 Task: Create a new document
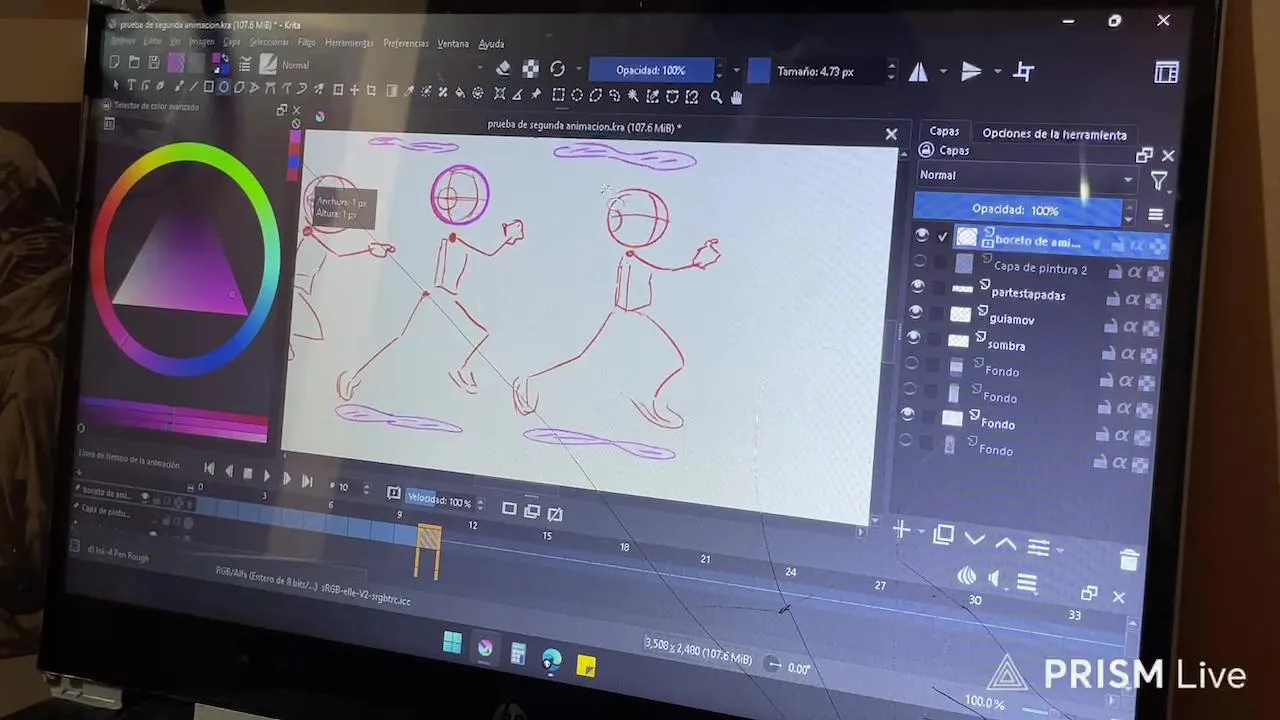tap(115, 62)
